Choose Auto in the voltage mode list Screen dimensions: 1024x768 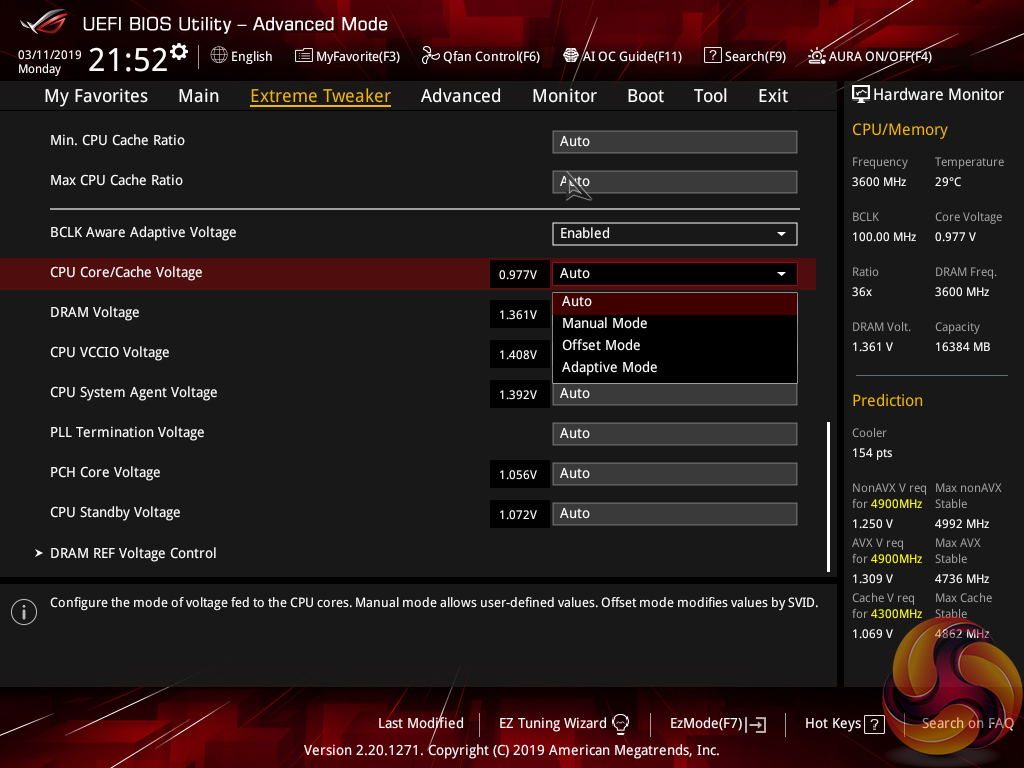click(675, 302)
